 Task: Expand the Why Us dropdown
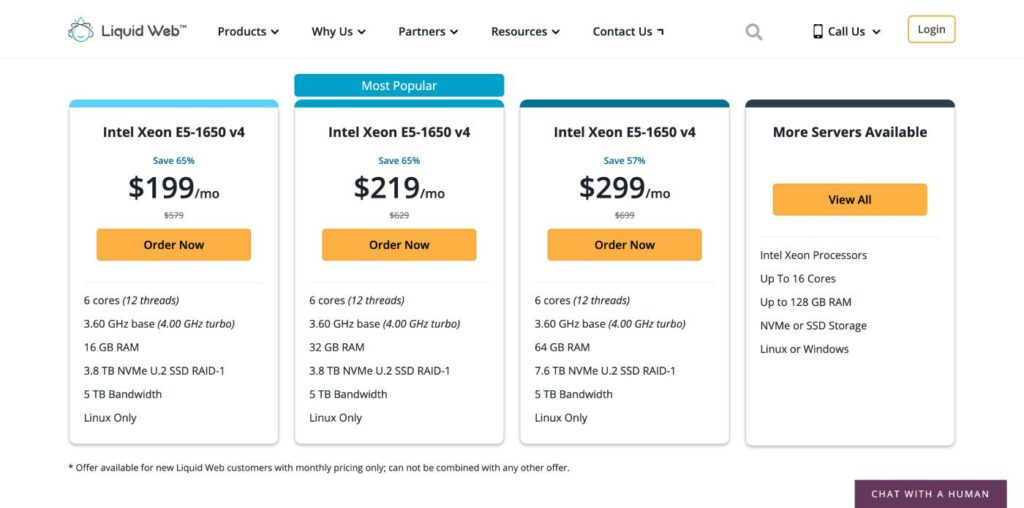tap(338, 31)
